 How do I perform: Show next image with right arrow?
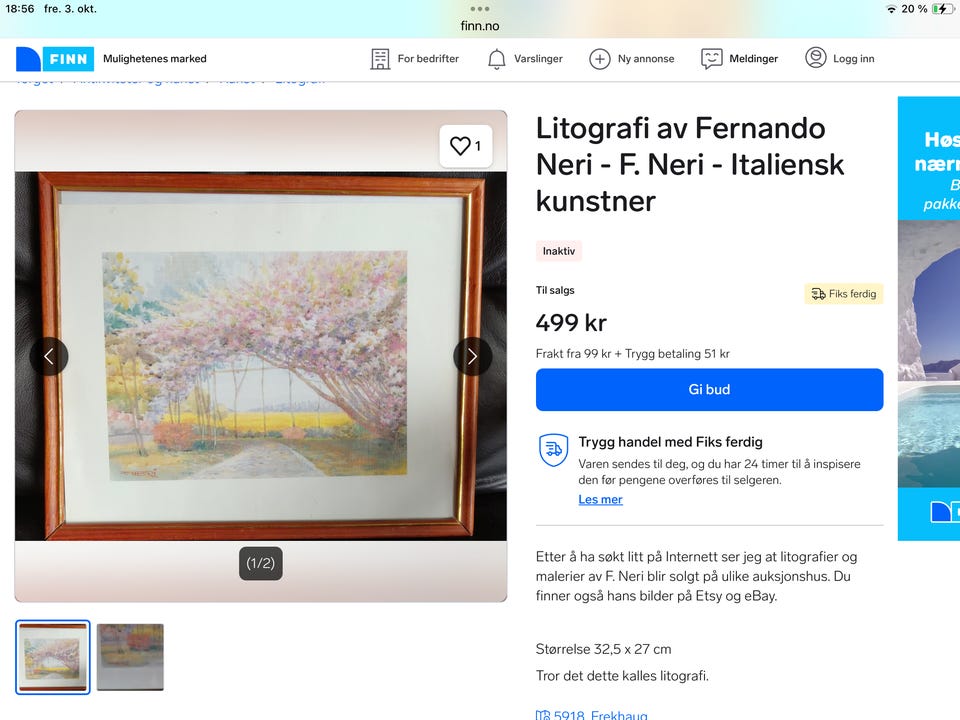(472, 356)
